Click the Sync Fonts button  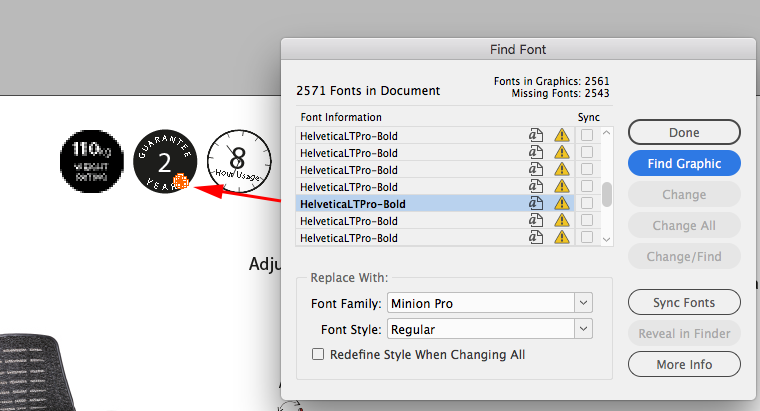coord(684,302)
